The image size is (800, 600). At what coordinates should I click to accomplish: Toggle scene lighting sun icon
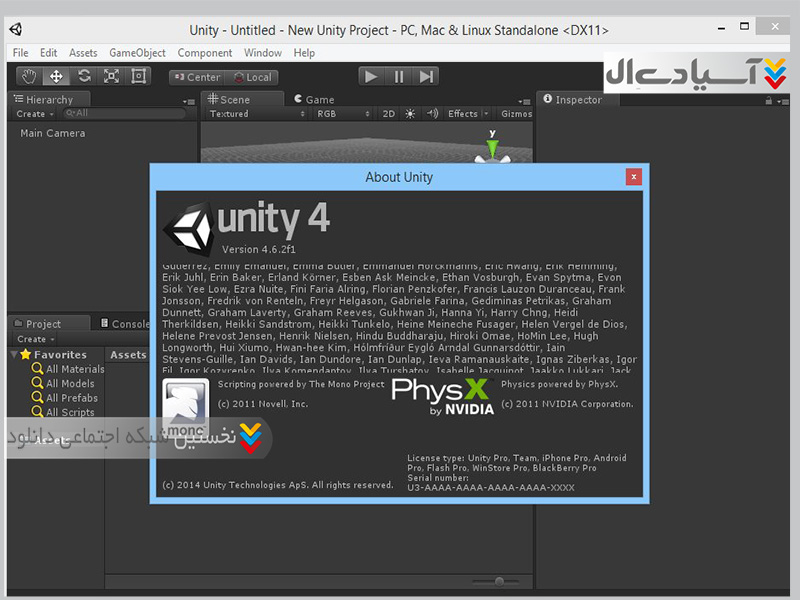click(x=410, y=114)
